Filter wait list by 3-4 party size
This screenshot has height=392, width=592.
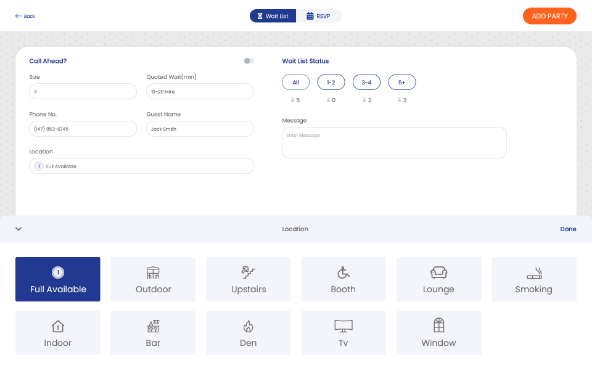coord(367,82)
